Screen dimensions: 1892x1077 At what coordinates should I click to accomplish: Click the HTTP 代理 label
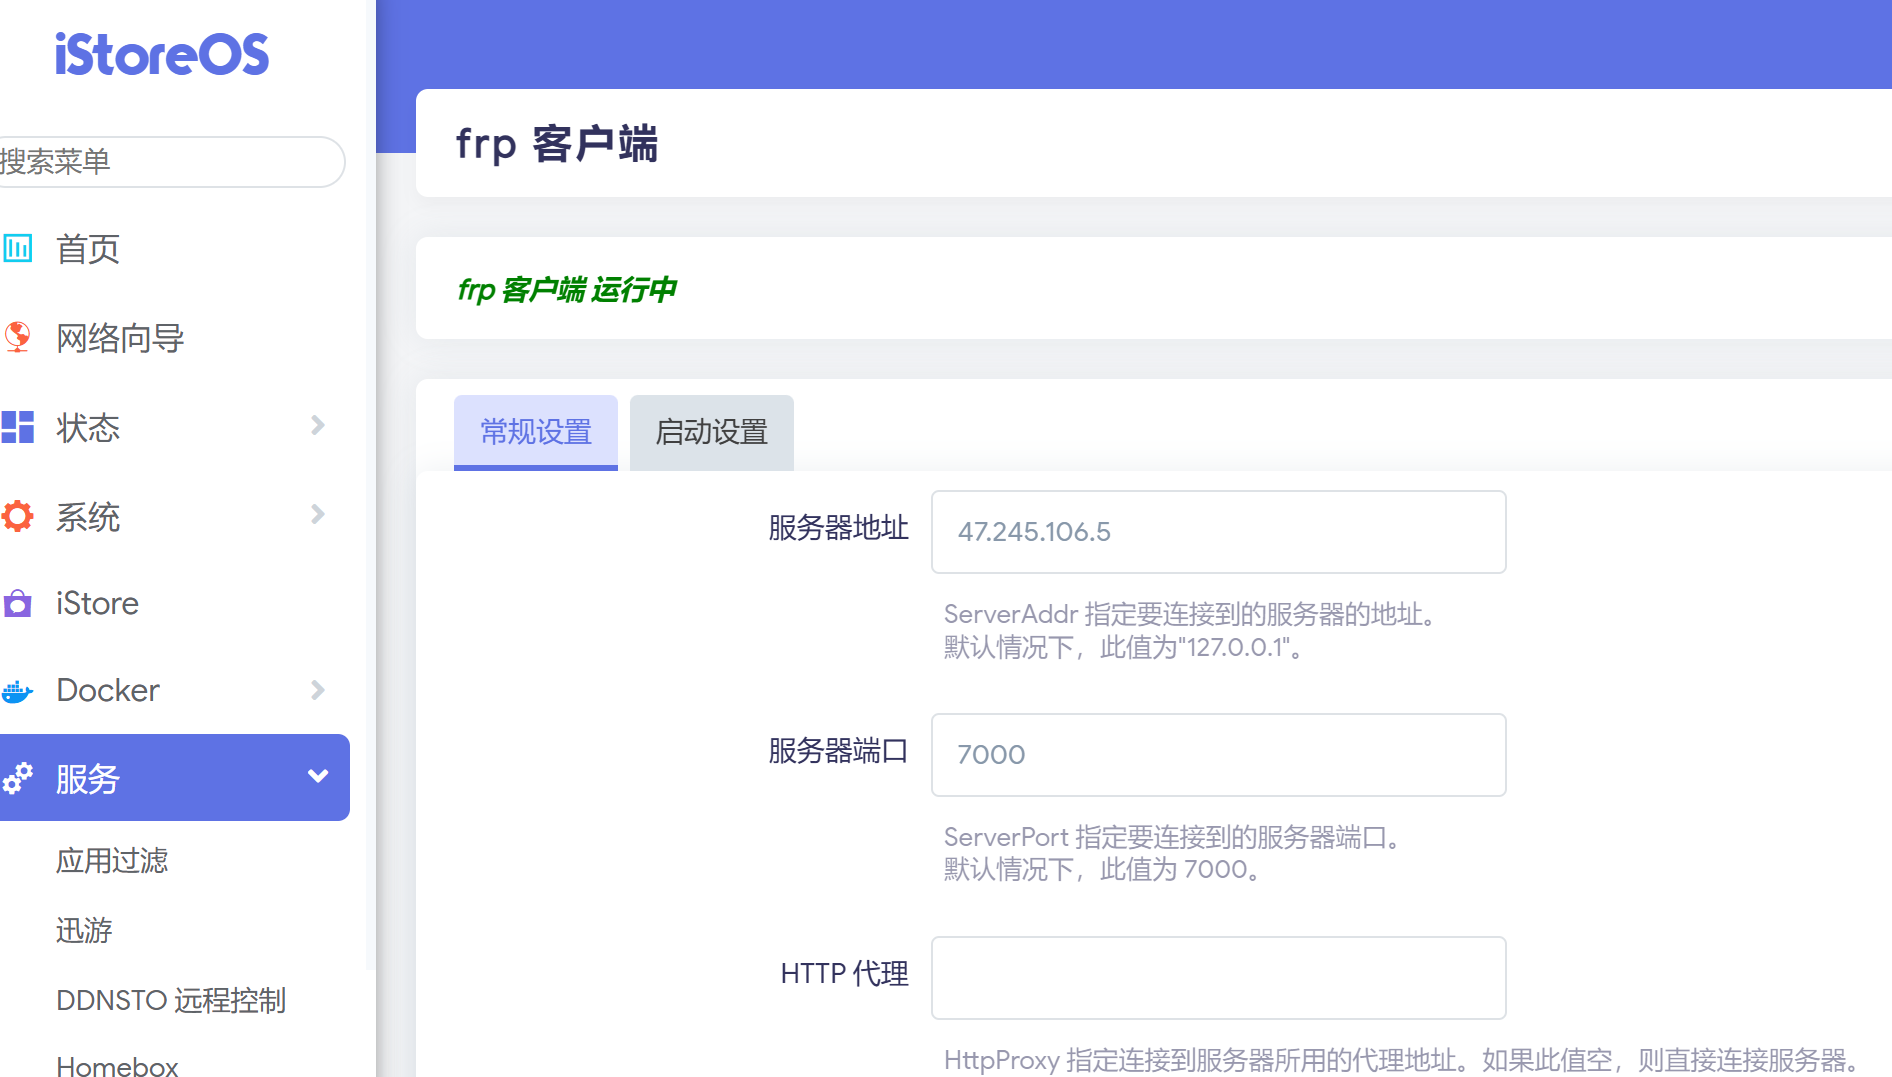pyautogui.click(x=844, y=974)
